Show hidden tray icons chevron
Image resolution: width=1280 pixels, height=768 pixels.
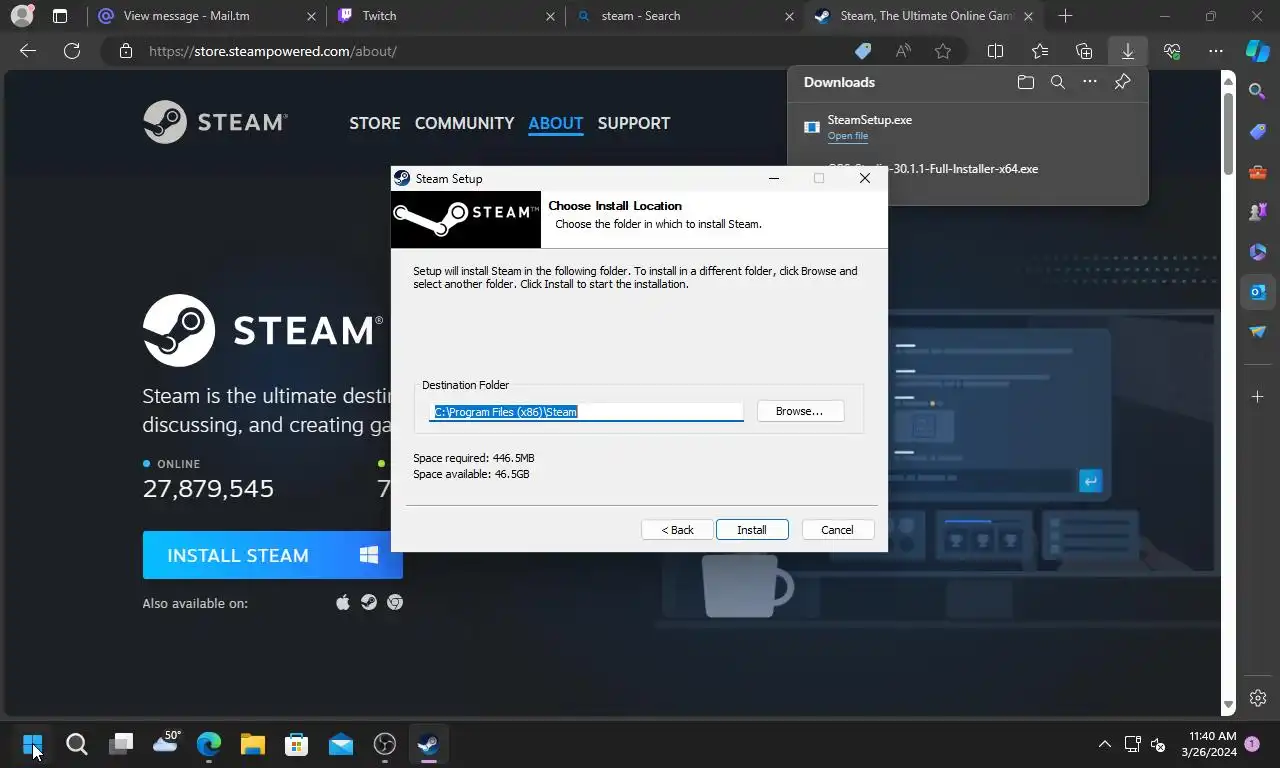coord(1105,744)
